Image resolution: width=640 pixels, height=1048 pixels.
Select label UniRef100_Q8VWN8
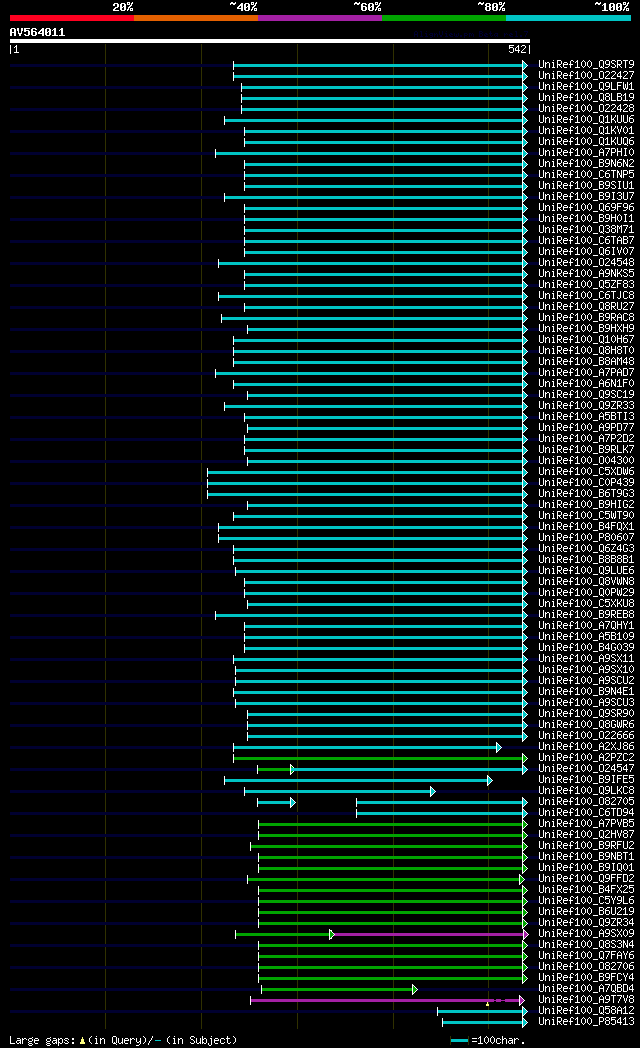click(586, 581)
